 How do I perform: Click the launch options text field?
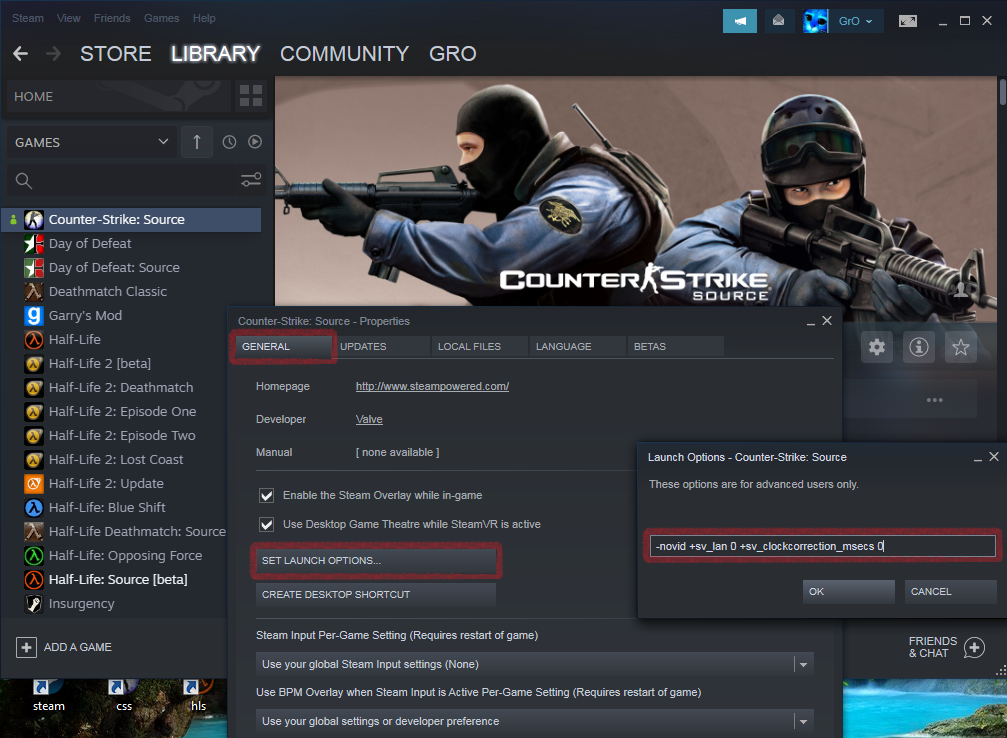pyautogui.click(x=822, y=546)
